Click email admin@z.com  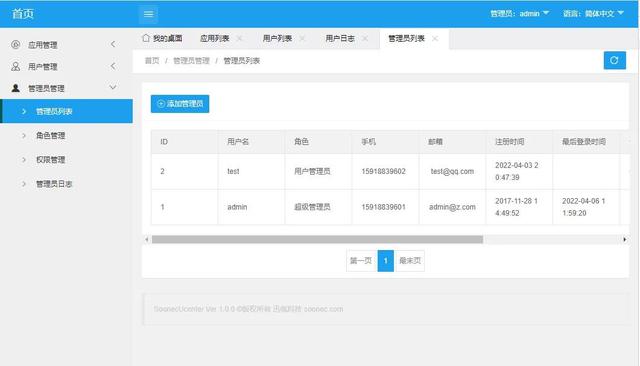pos(452,207)
